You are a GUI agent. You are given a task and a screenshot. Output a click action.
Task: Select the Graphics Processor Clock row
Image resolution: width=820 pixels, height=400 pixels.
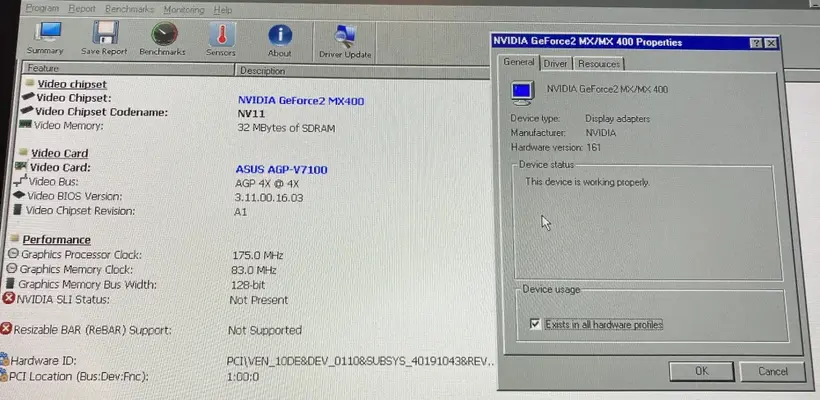(82, 255)
